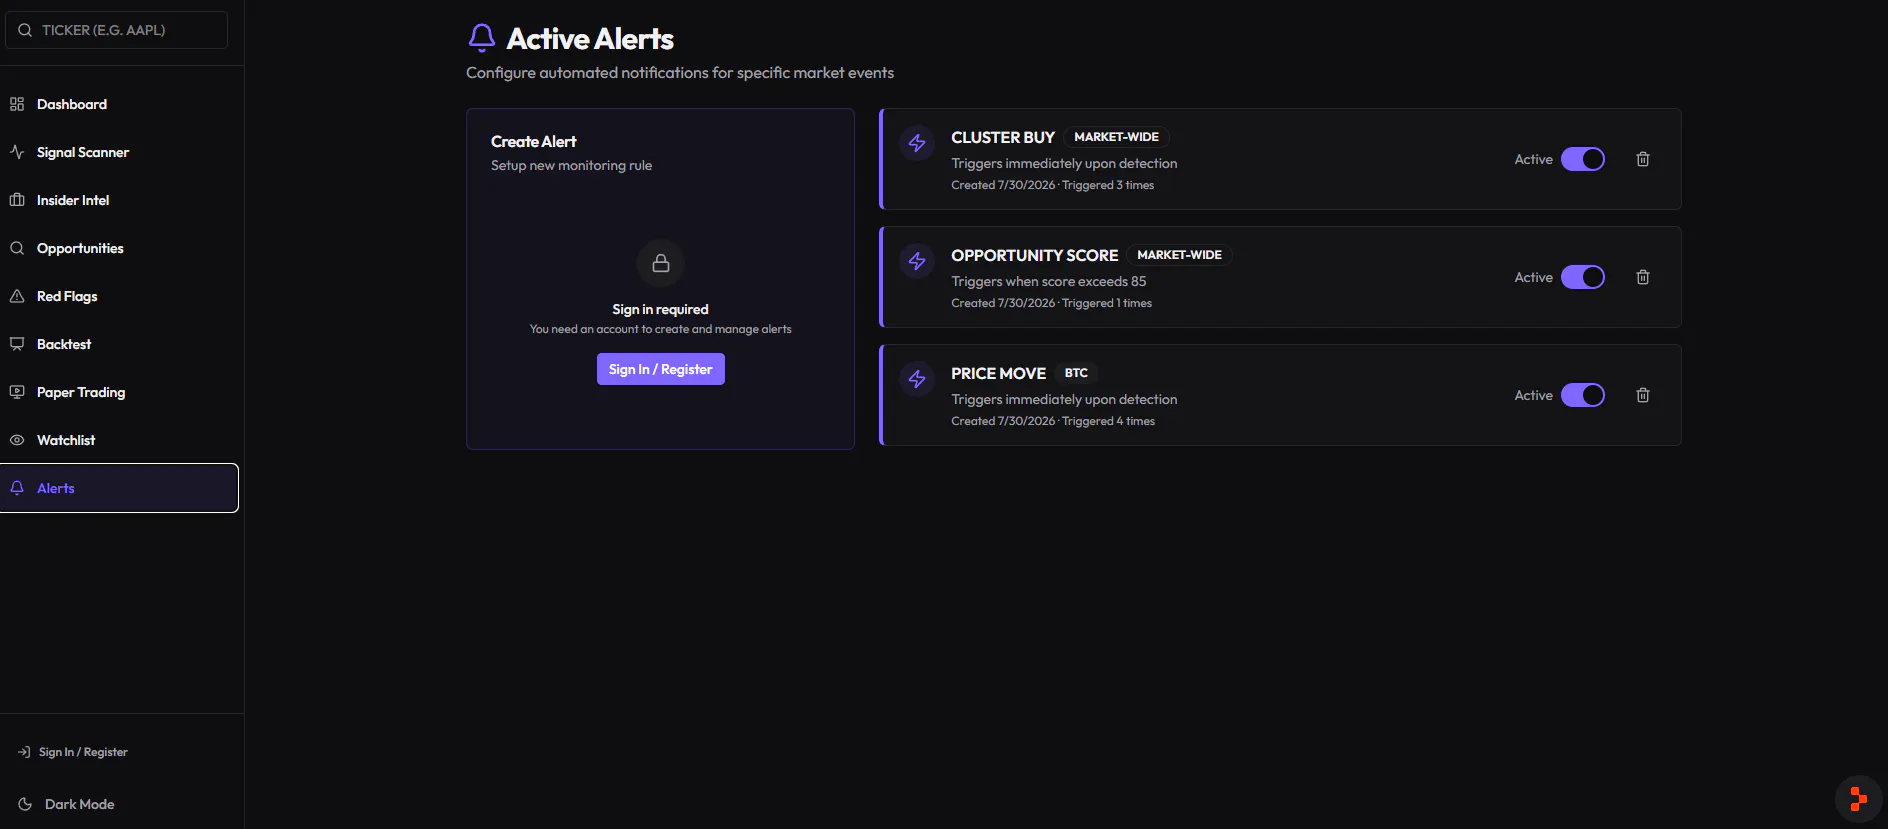Click the Watchlist eye icon
The width and height of the screenshot is (1888, 829).
[17, 440]
